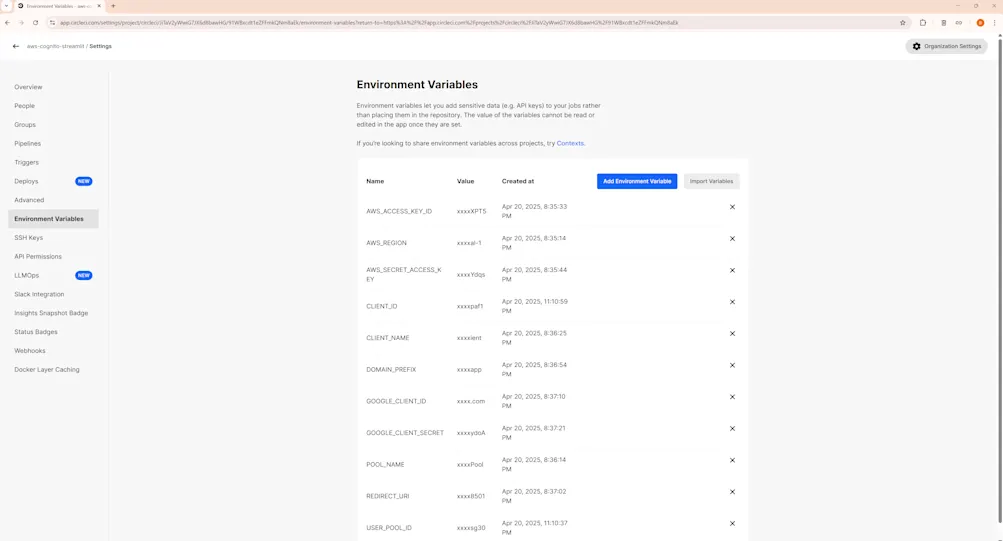Open the Chrome three-dot menu
The width and height of the screenshot is (1003, 541).
[995, 22]
